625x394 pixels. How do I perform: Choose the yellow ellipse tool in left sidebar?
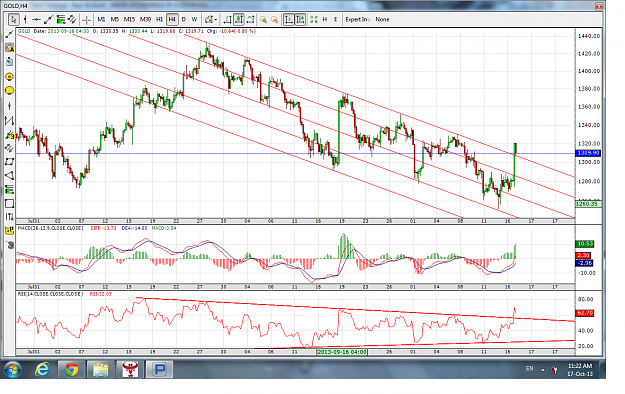click(10, 91)
